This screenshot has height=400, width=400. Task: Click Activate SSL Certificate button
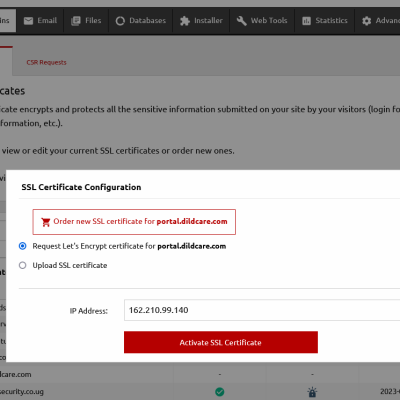coord(221,342)
